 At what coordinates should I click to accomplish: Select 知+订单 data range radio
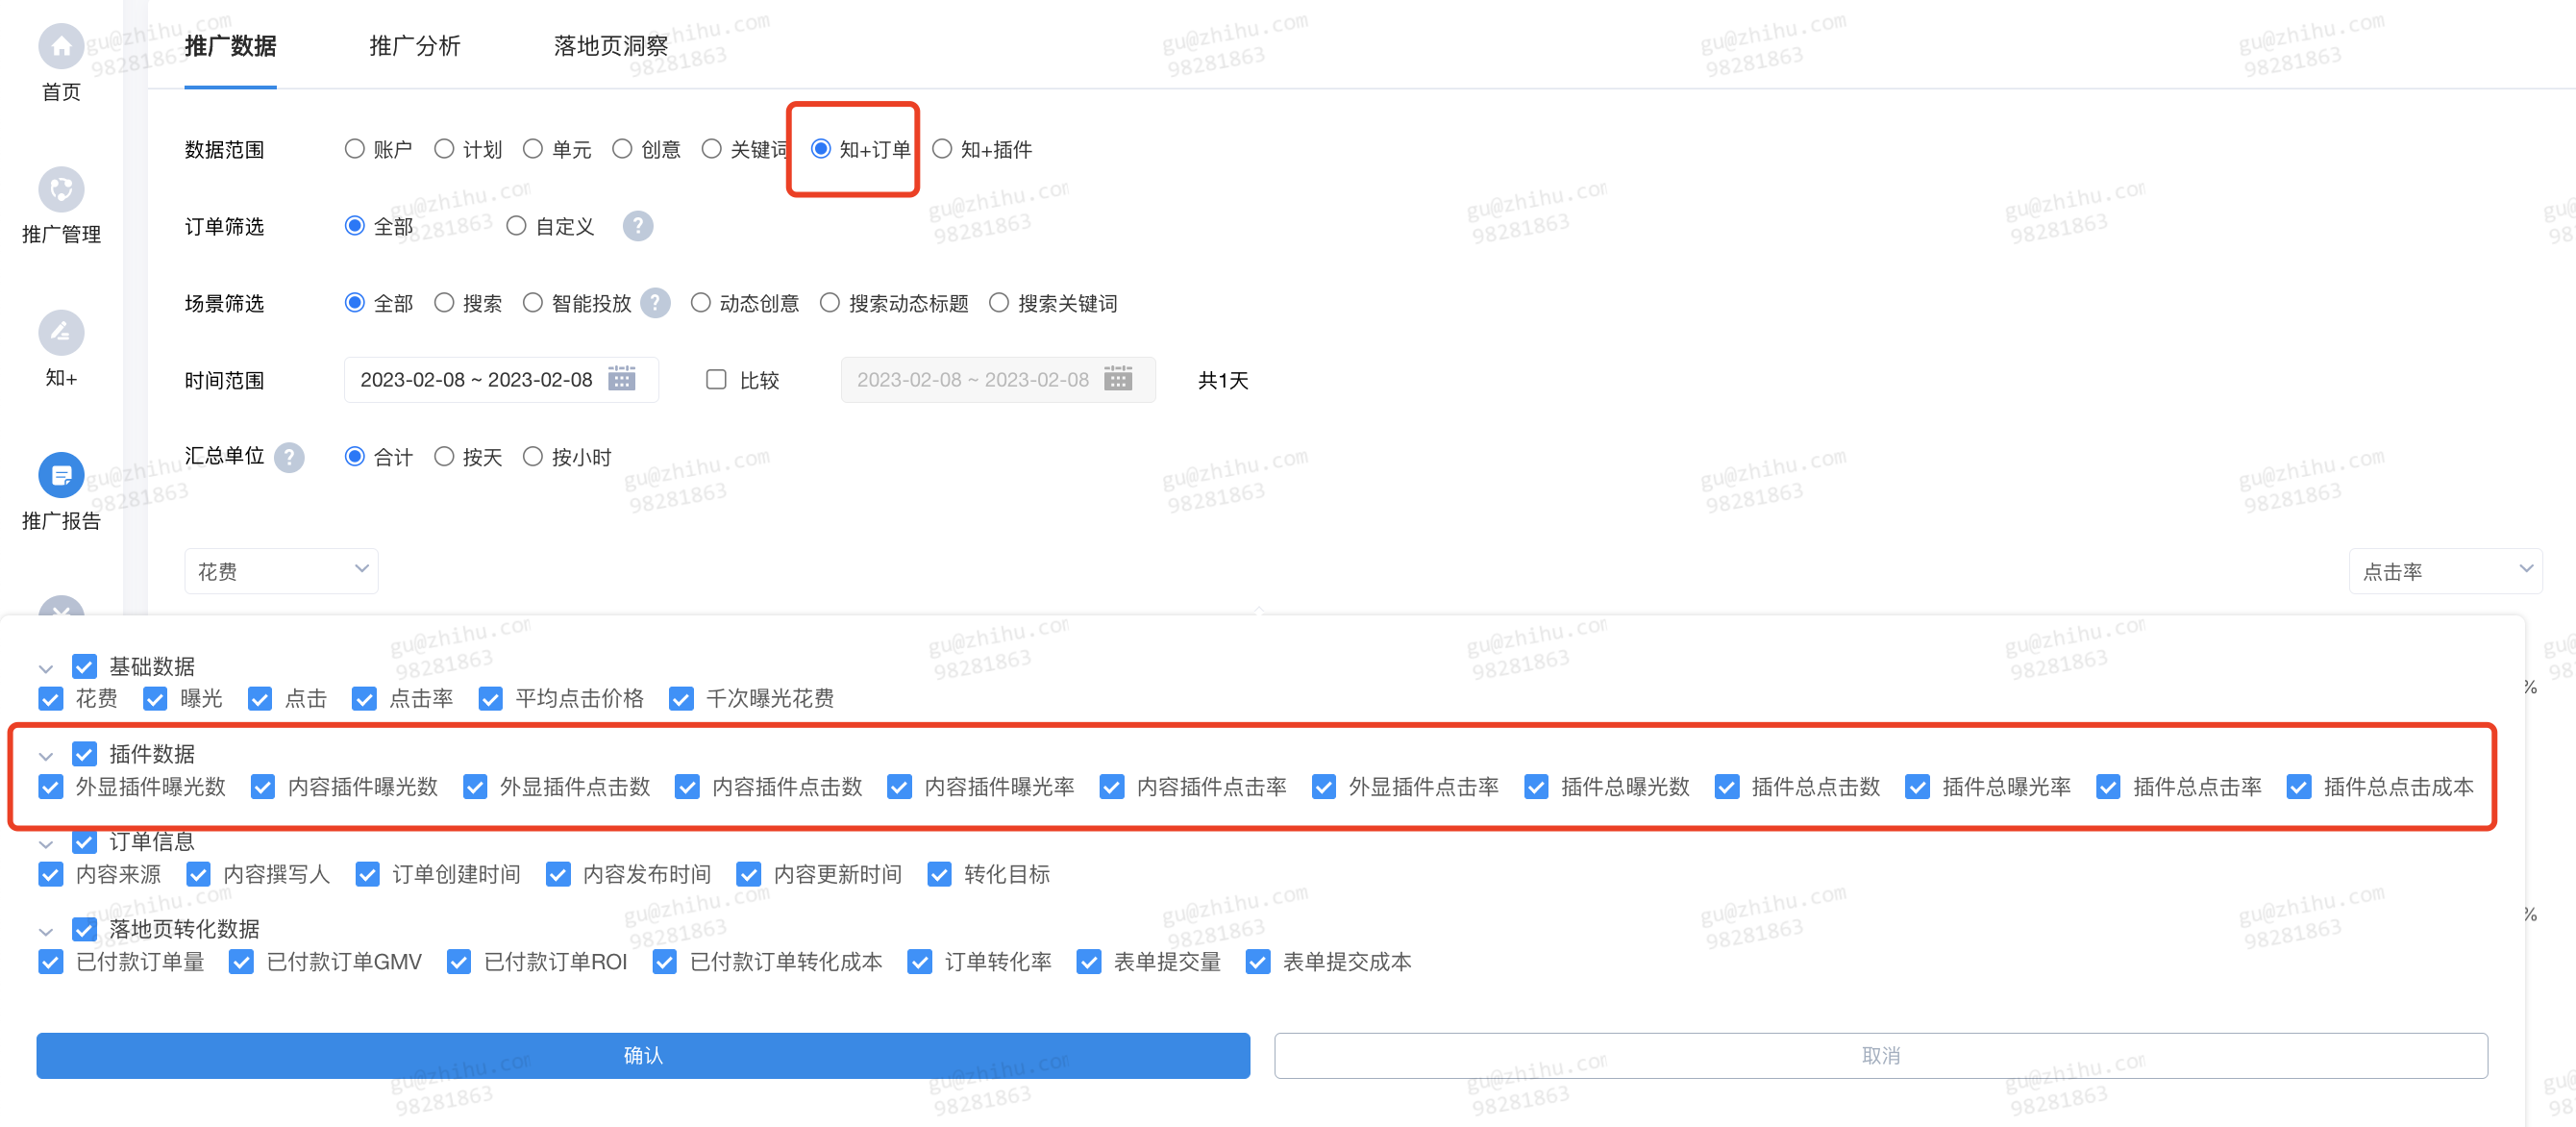click(x=821, y=149)
